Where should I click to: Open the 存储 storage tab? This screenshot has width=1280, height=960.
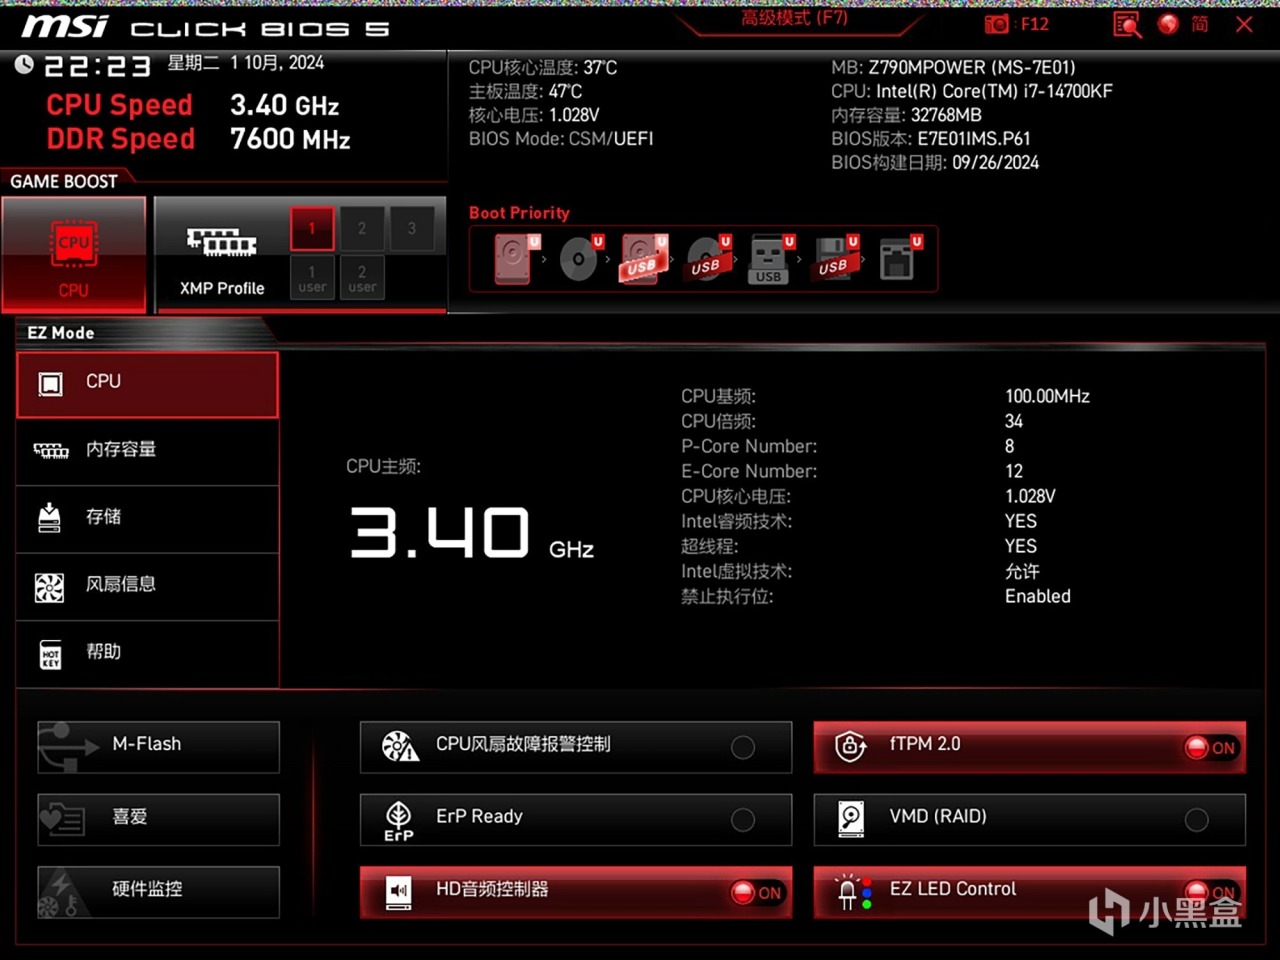coord(147,518)
